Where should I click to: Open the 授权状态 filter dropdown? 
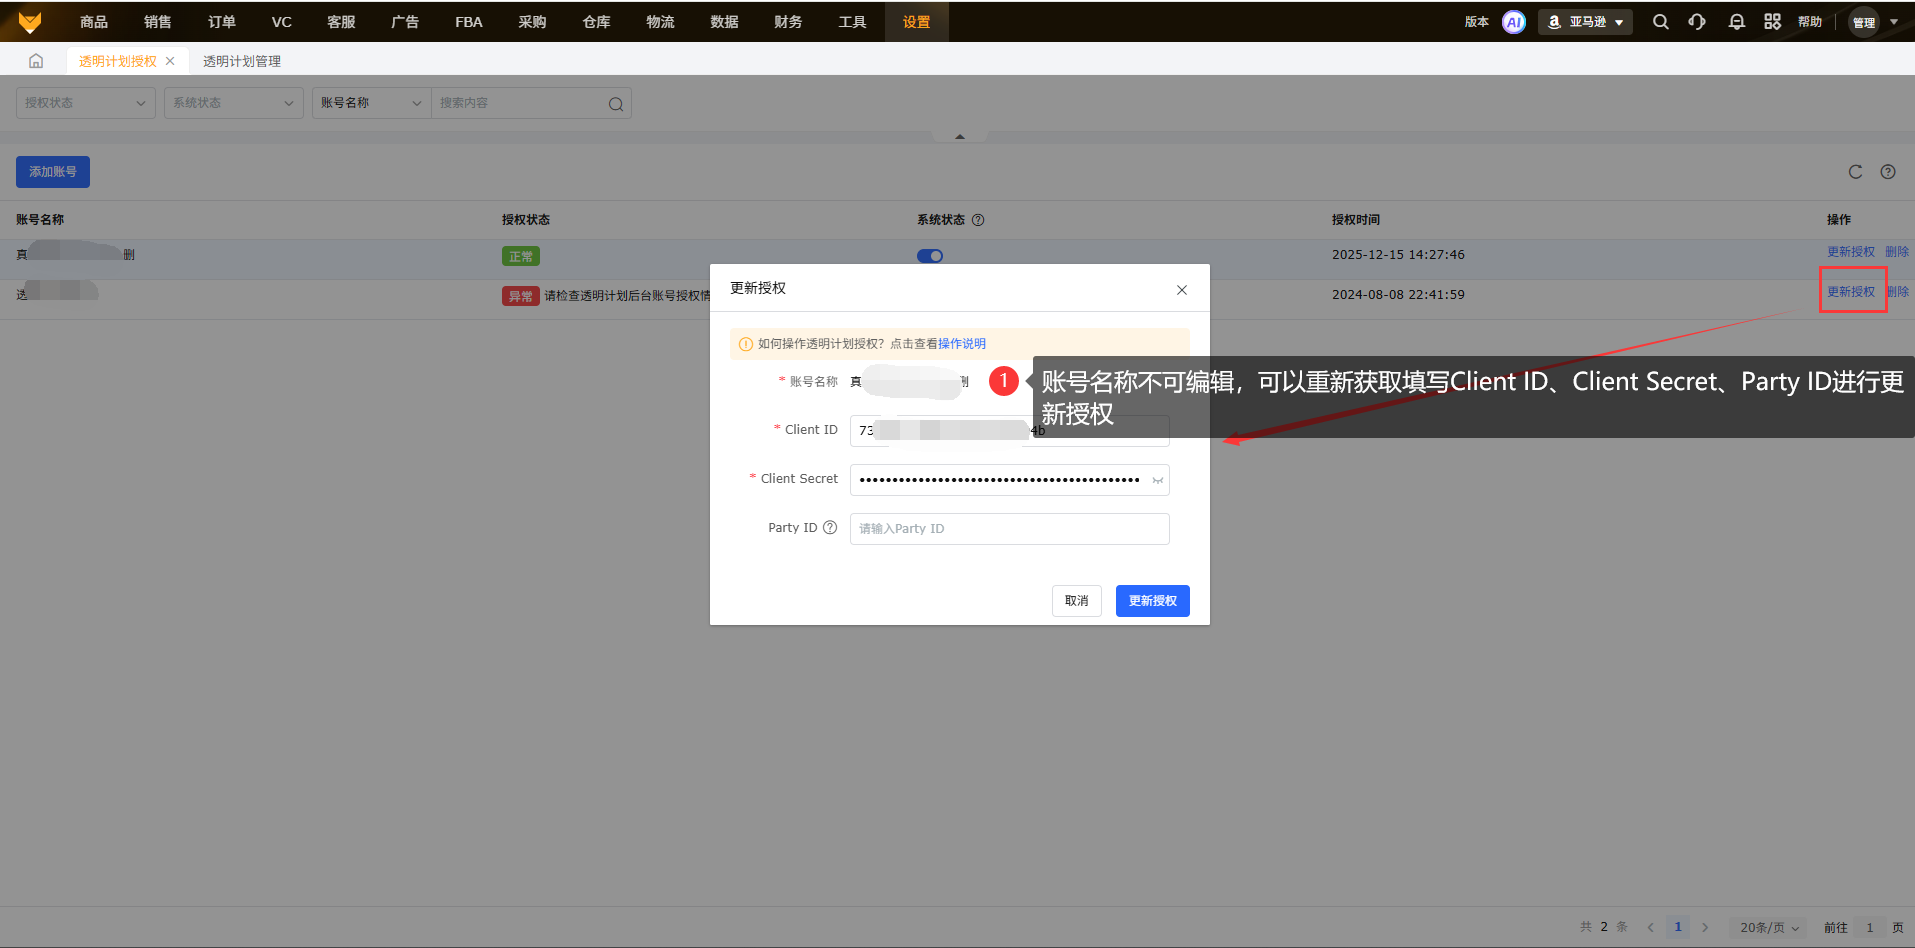tap(86, 103)
